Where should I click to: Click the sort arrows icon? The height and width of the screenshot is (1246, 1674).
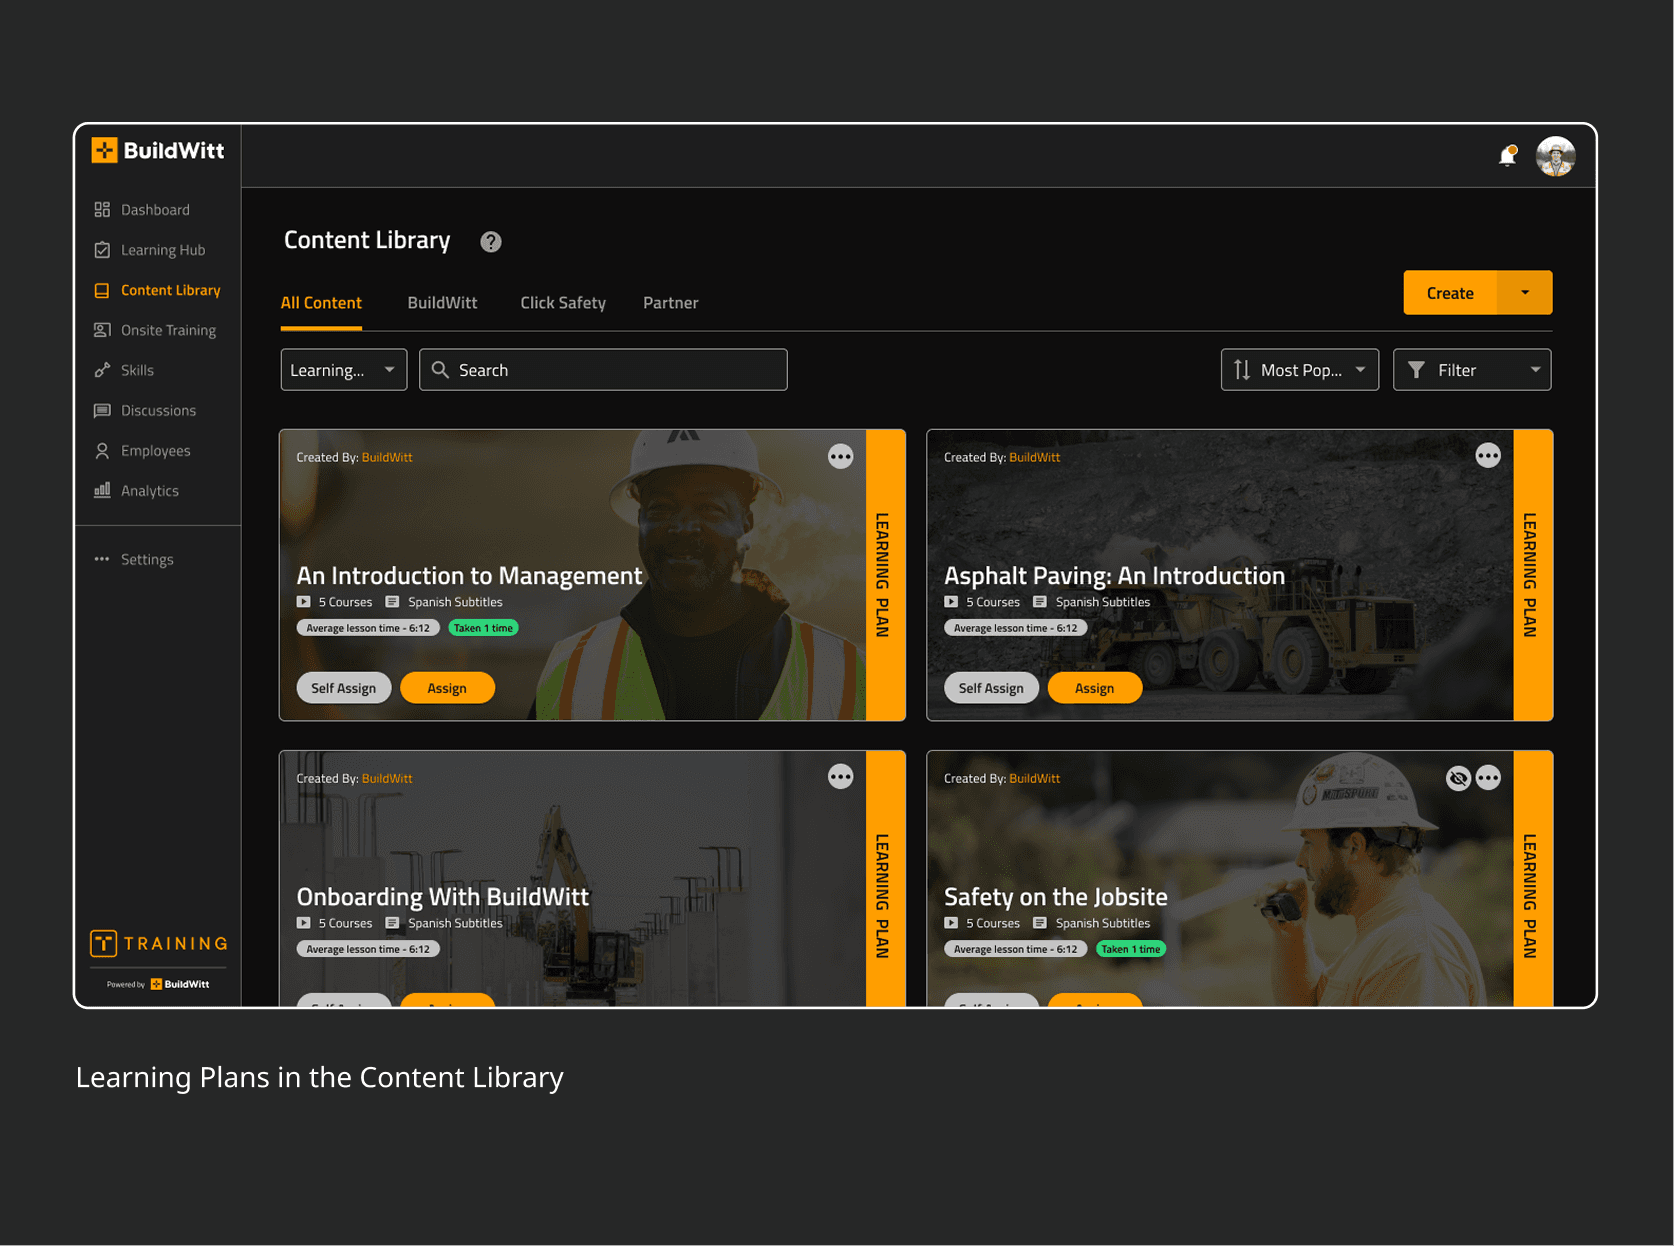coord(1242,370)
